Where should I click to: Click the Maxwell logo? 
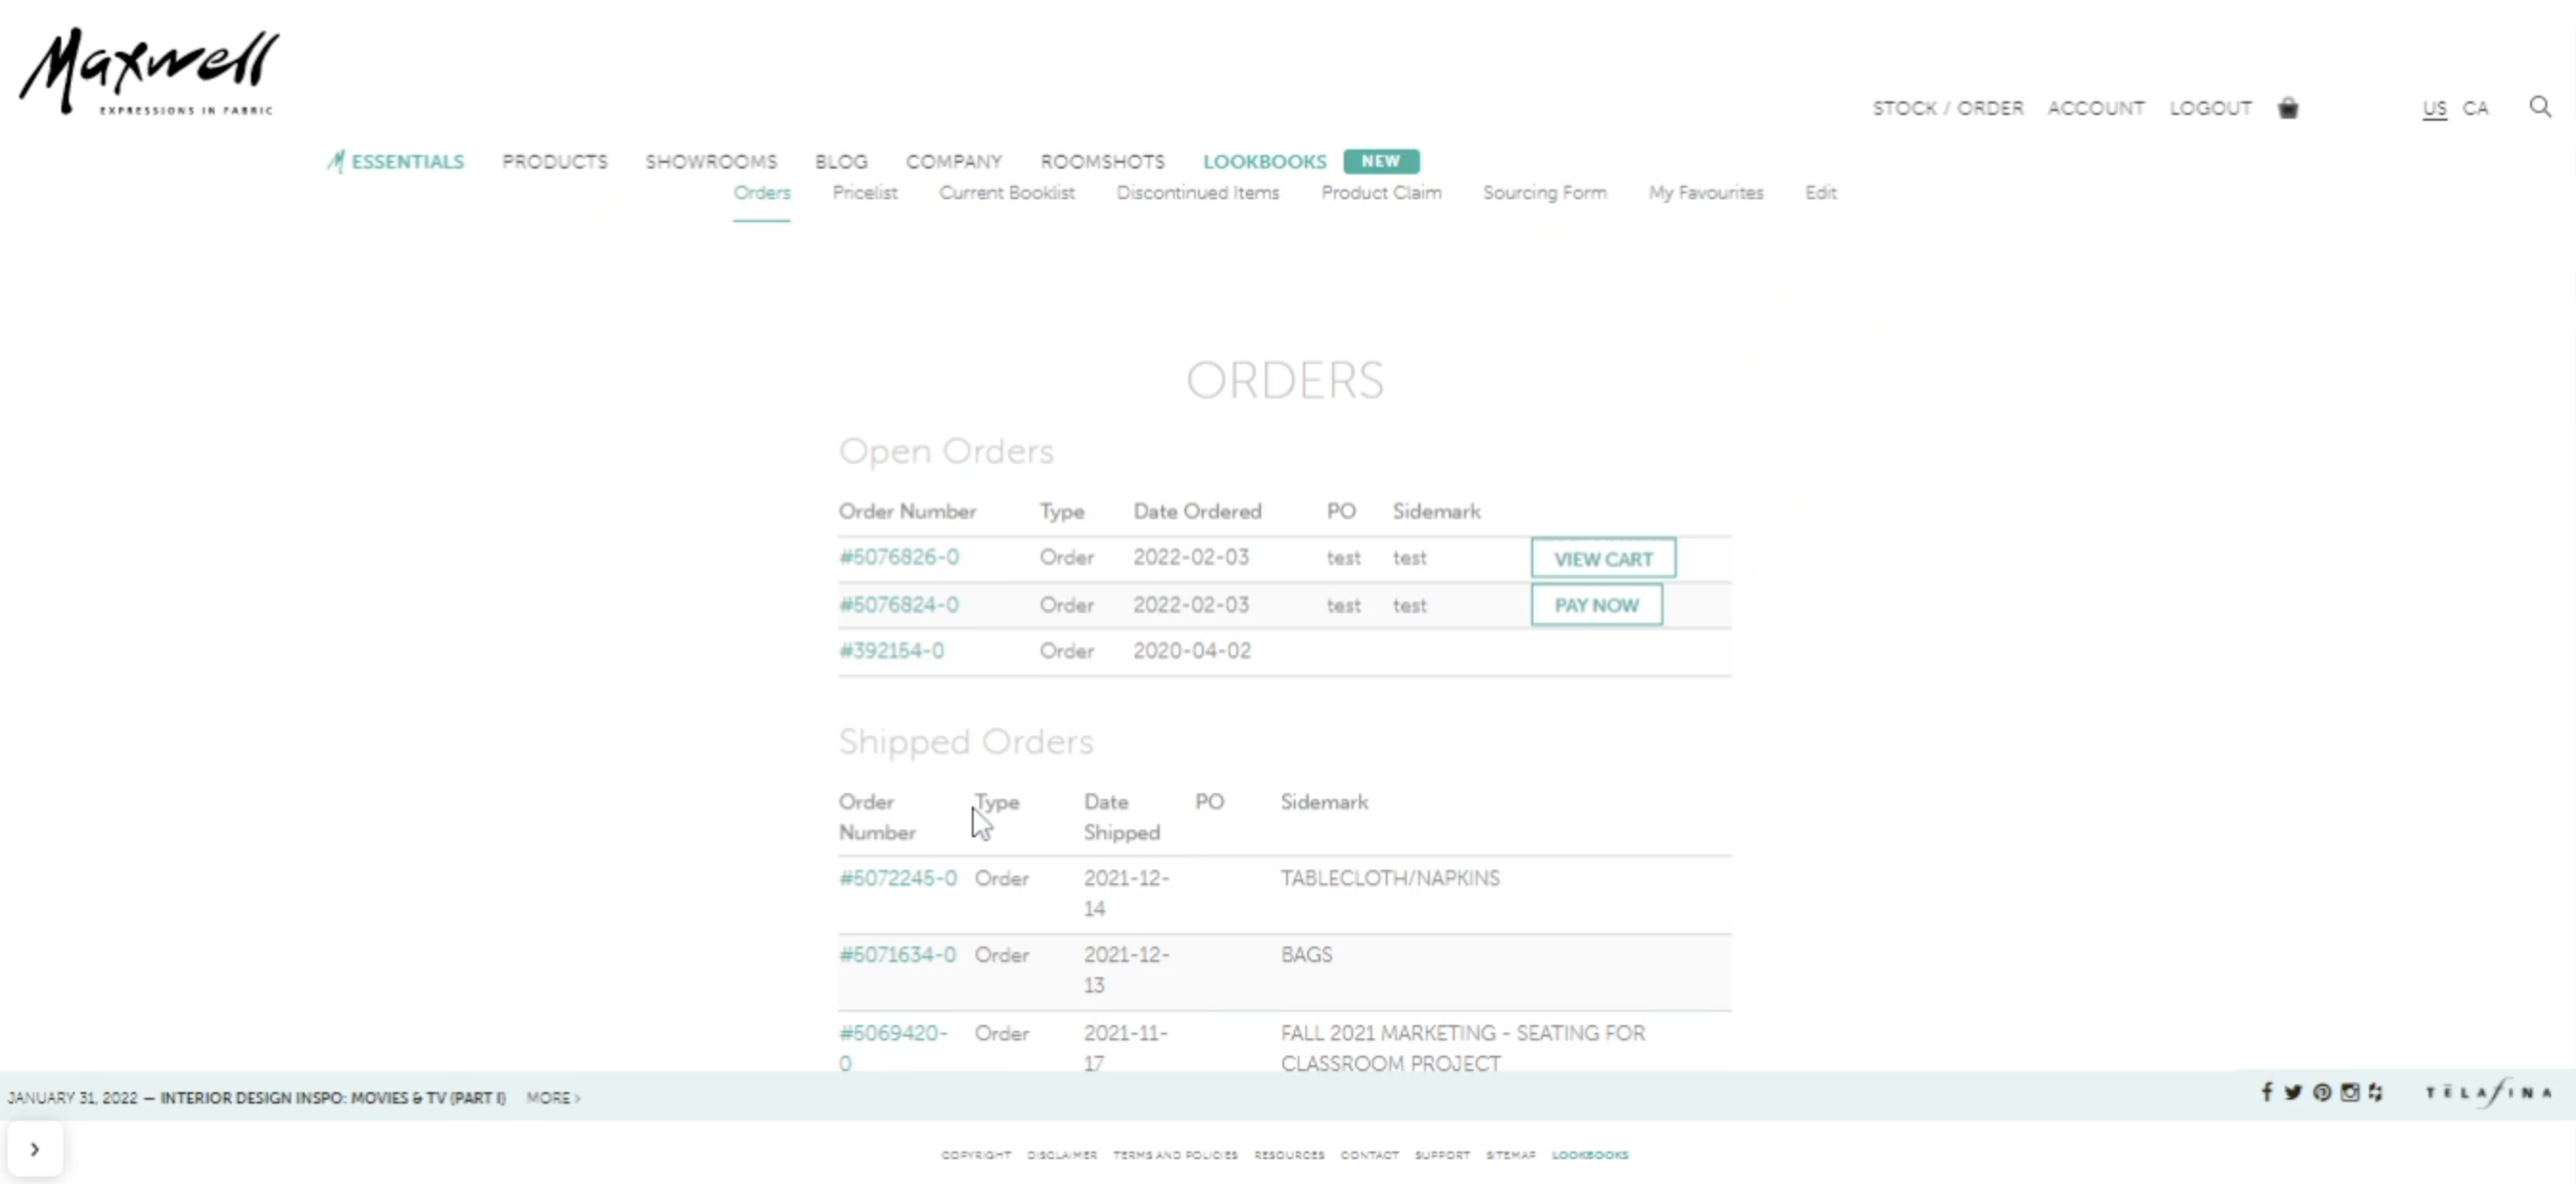(150, 72)
